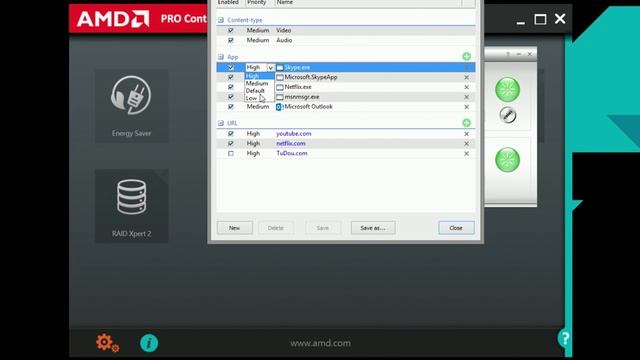Remove the youtube.com URL rule

pyautogui.click(x=467, y=133)
